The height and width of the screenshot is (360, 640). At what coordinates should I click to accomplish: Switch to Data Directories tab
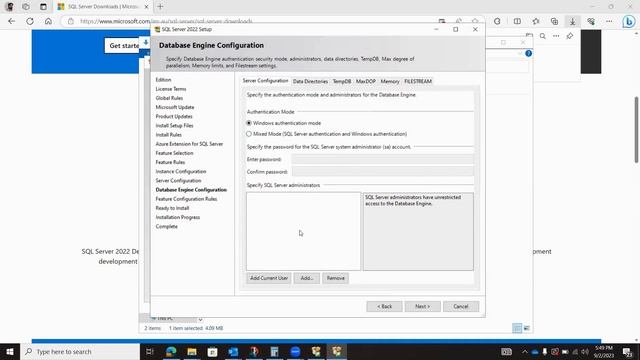[310, 81]
